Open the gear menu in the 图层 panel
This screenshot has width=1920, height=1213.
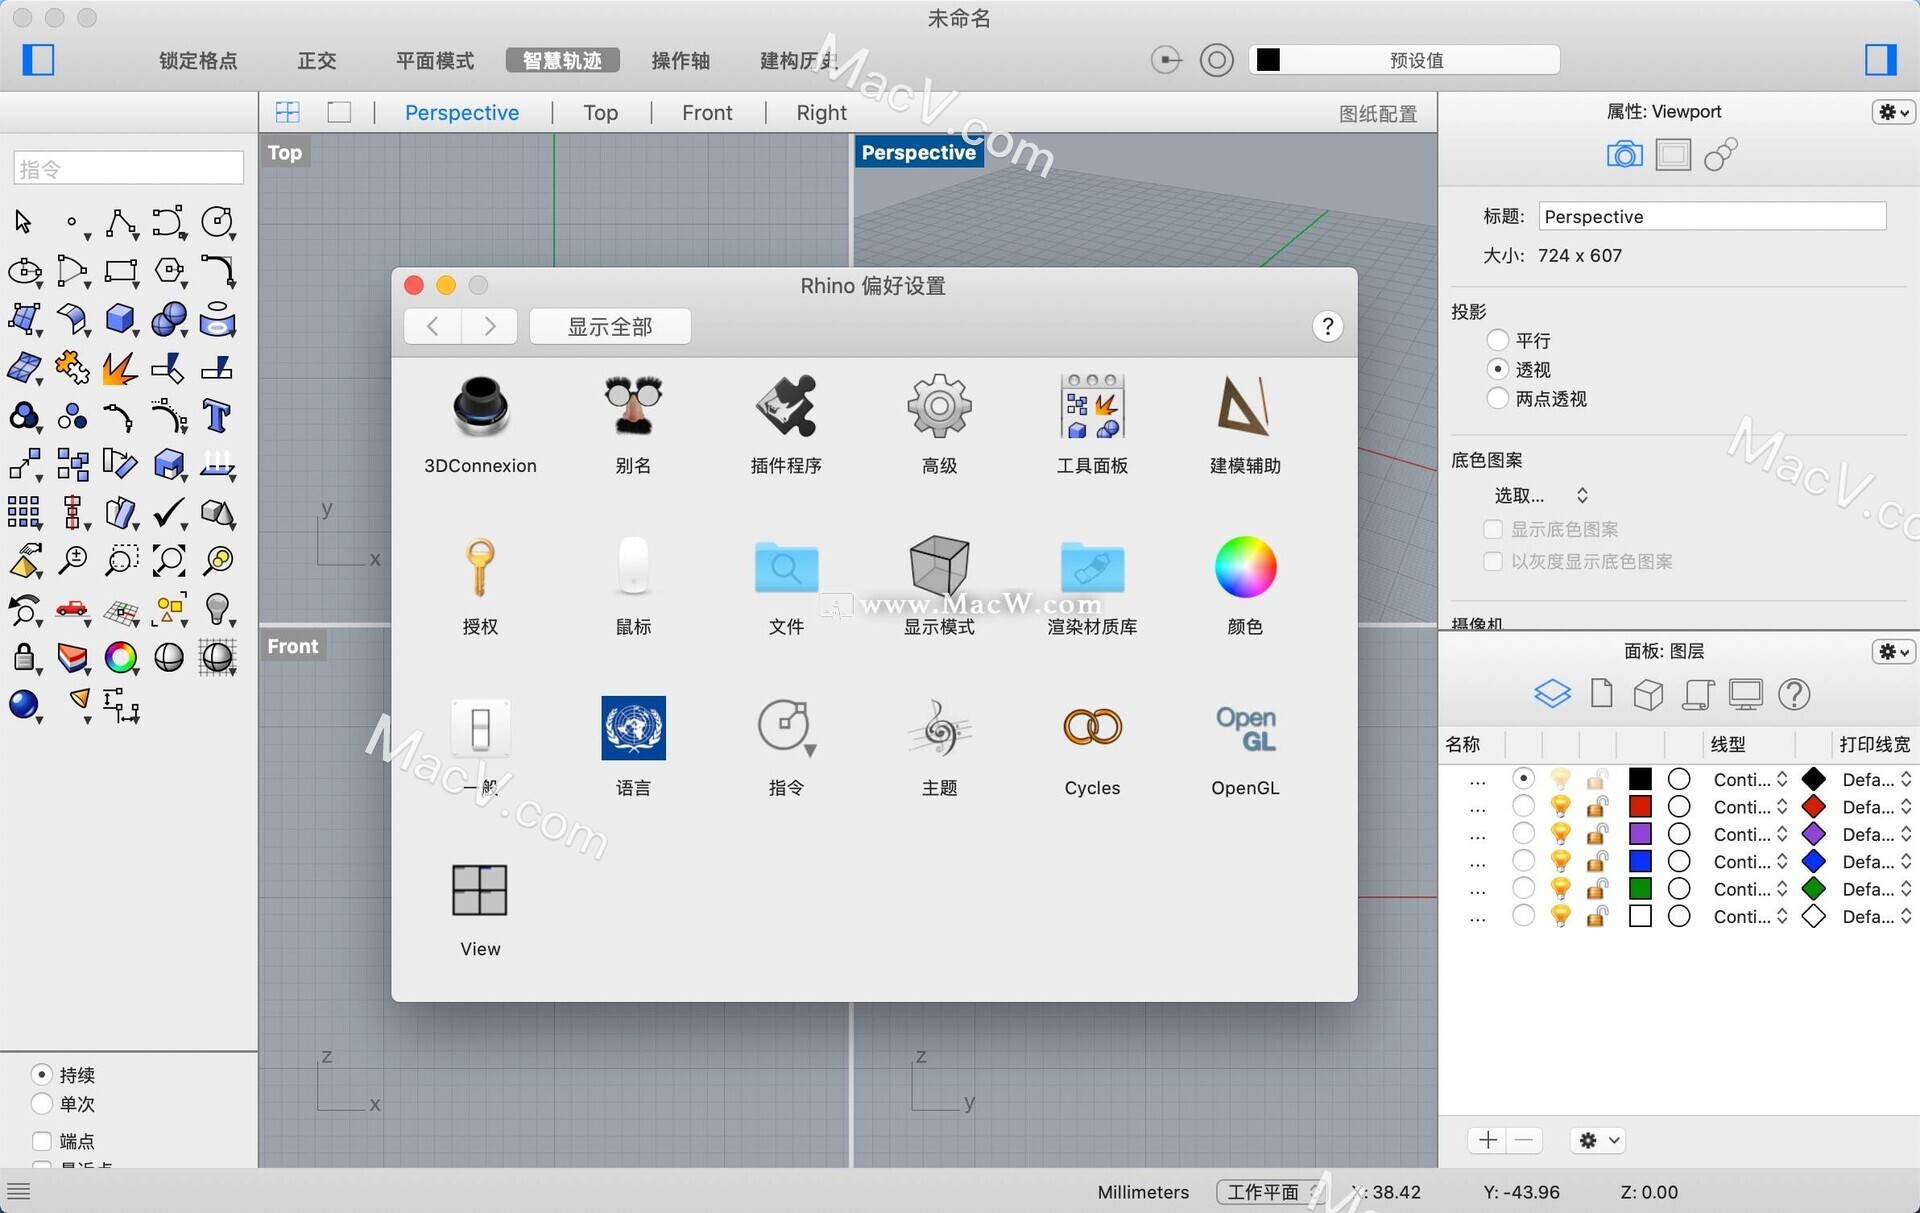point(1893,651)
